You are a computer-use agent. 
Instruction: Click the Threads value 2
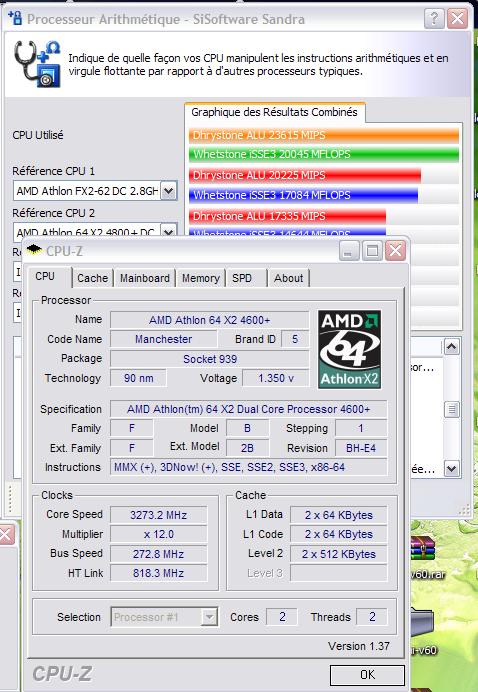tap(372, 617)
